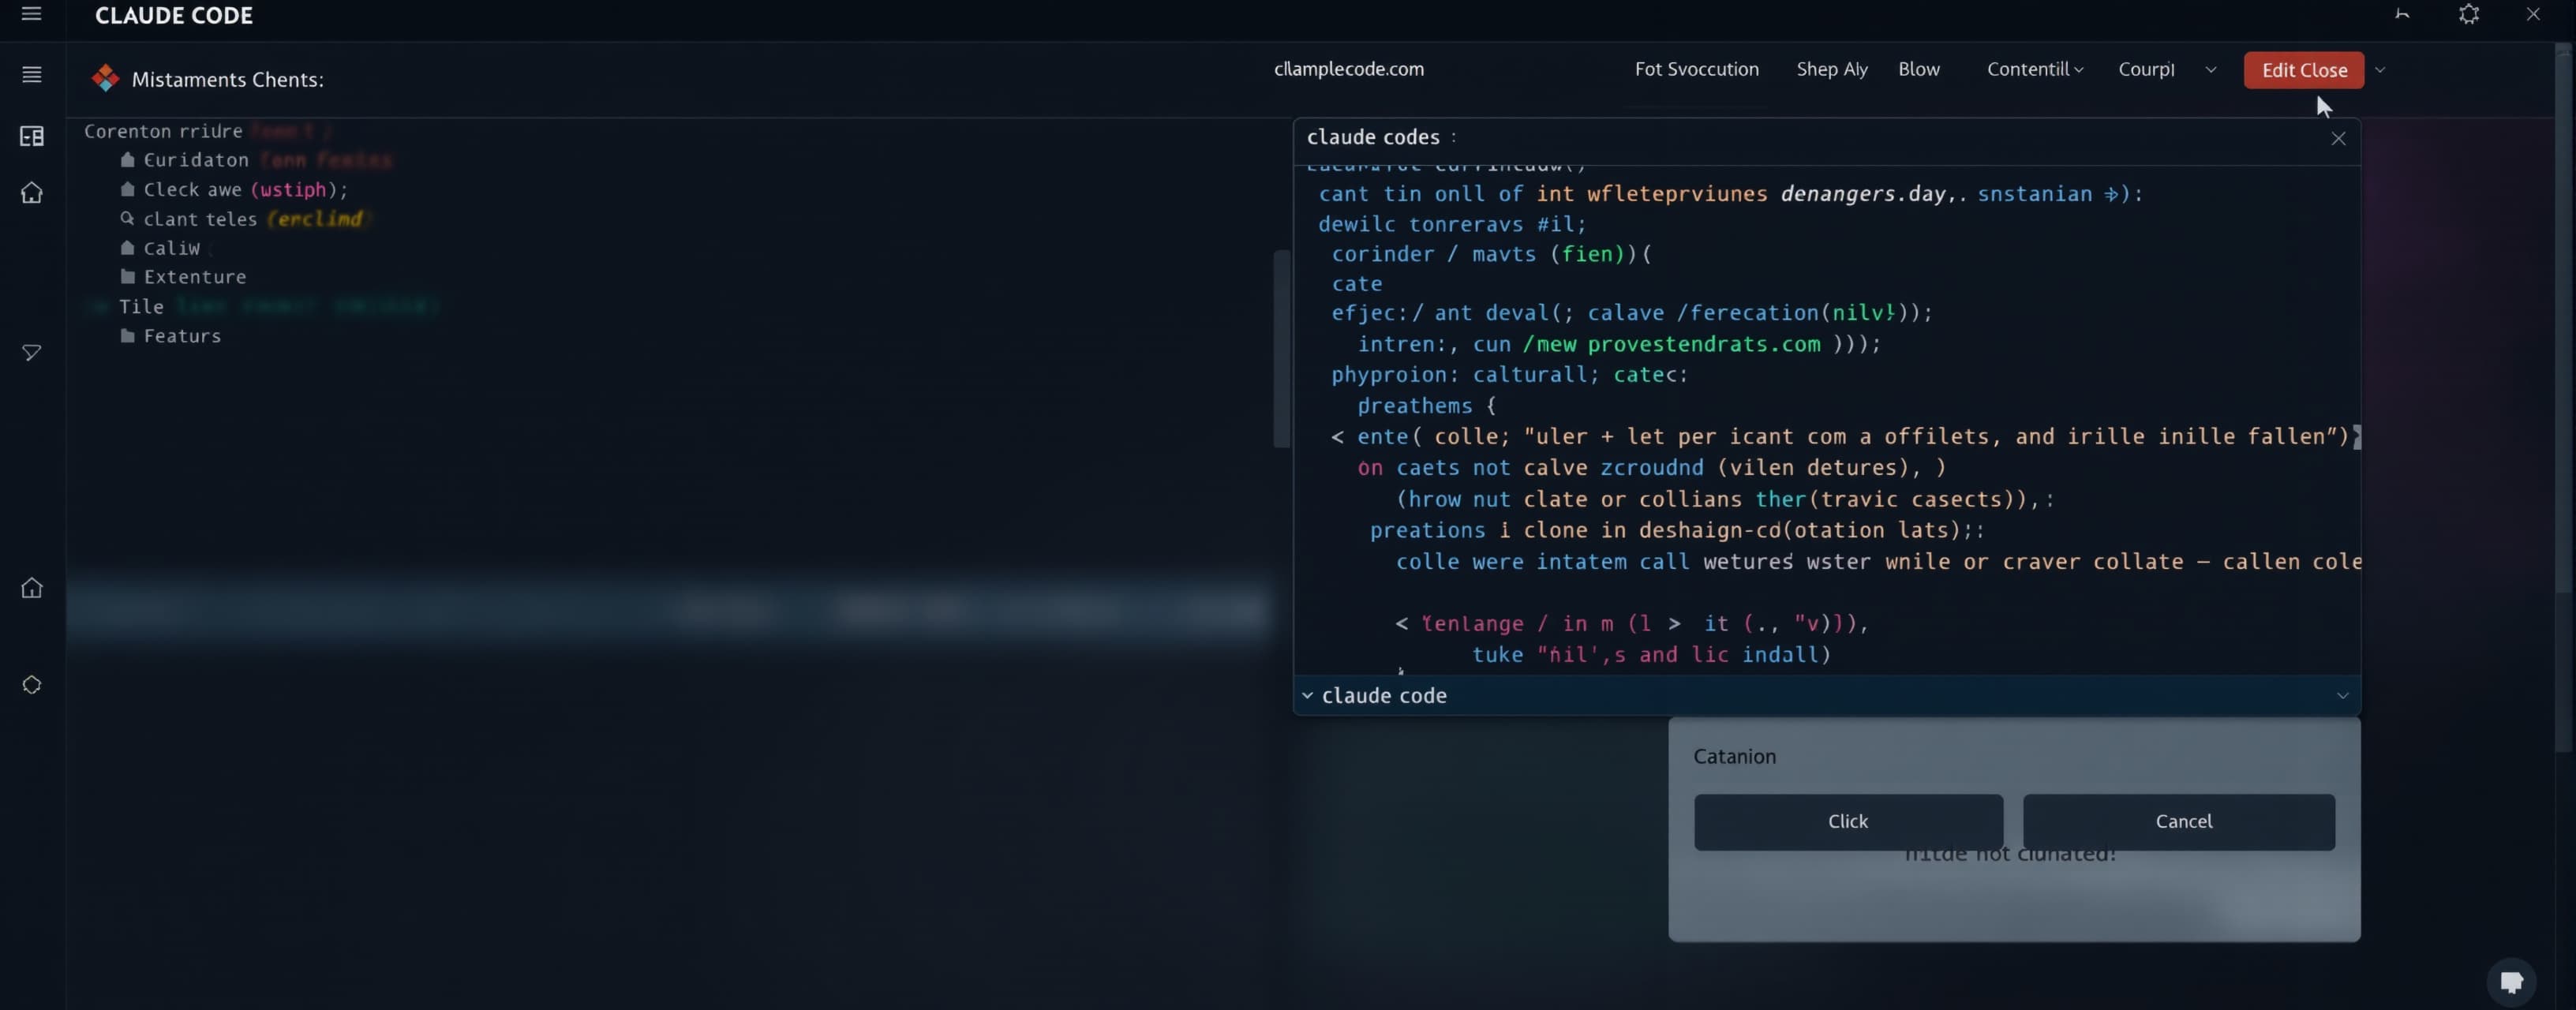Click the Mistaments Chents heading
This screenshot has height=1010, width=2576.
(x=227, y=79)
